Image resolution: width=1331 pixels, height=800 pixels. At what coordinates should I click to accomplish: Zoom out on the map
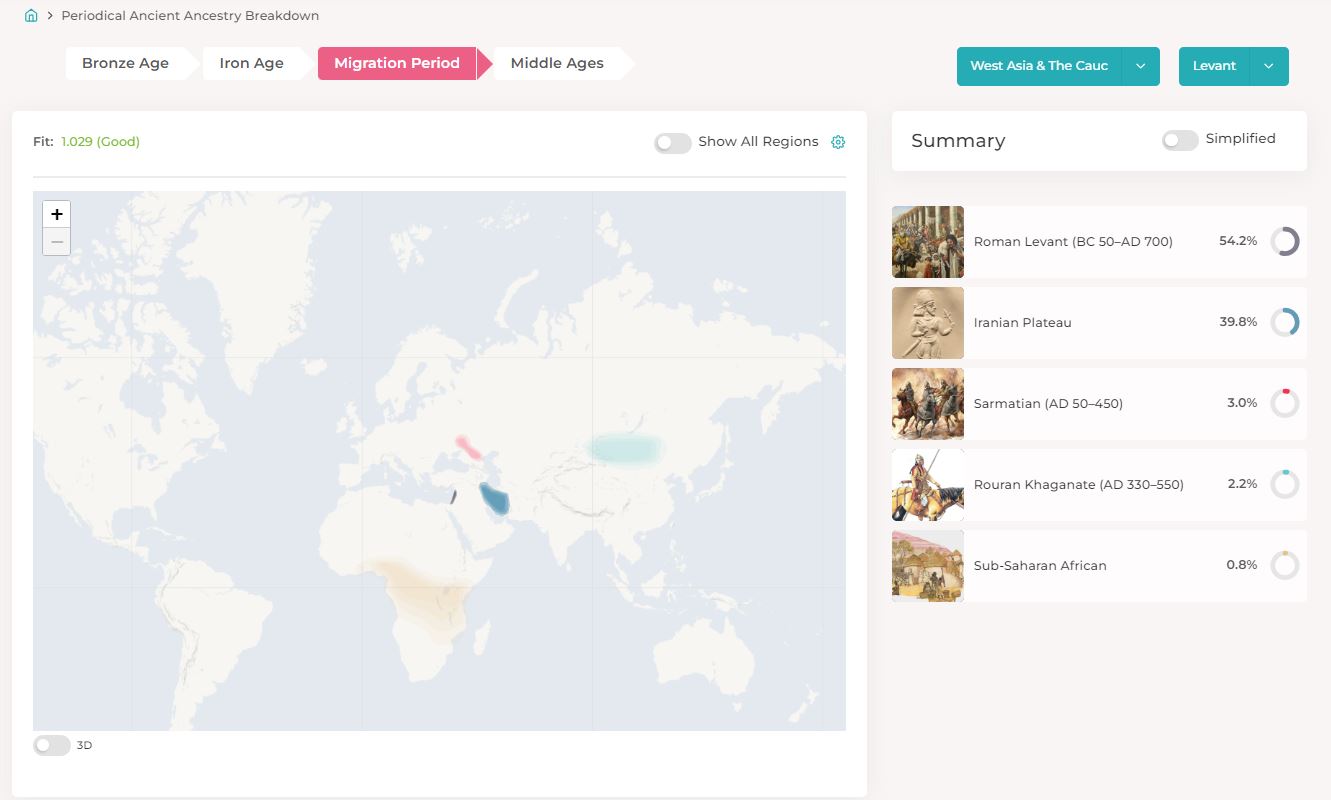[x=57, y=242]
